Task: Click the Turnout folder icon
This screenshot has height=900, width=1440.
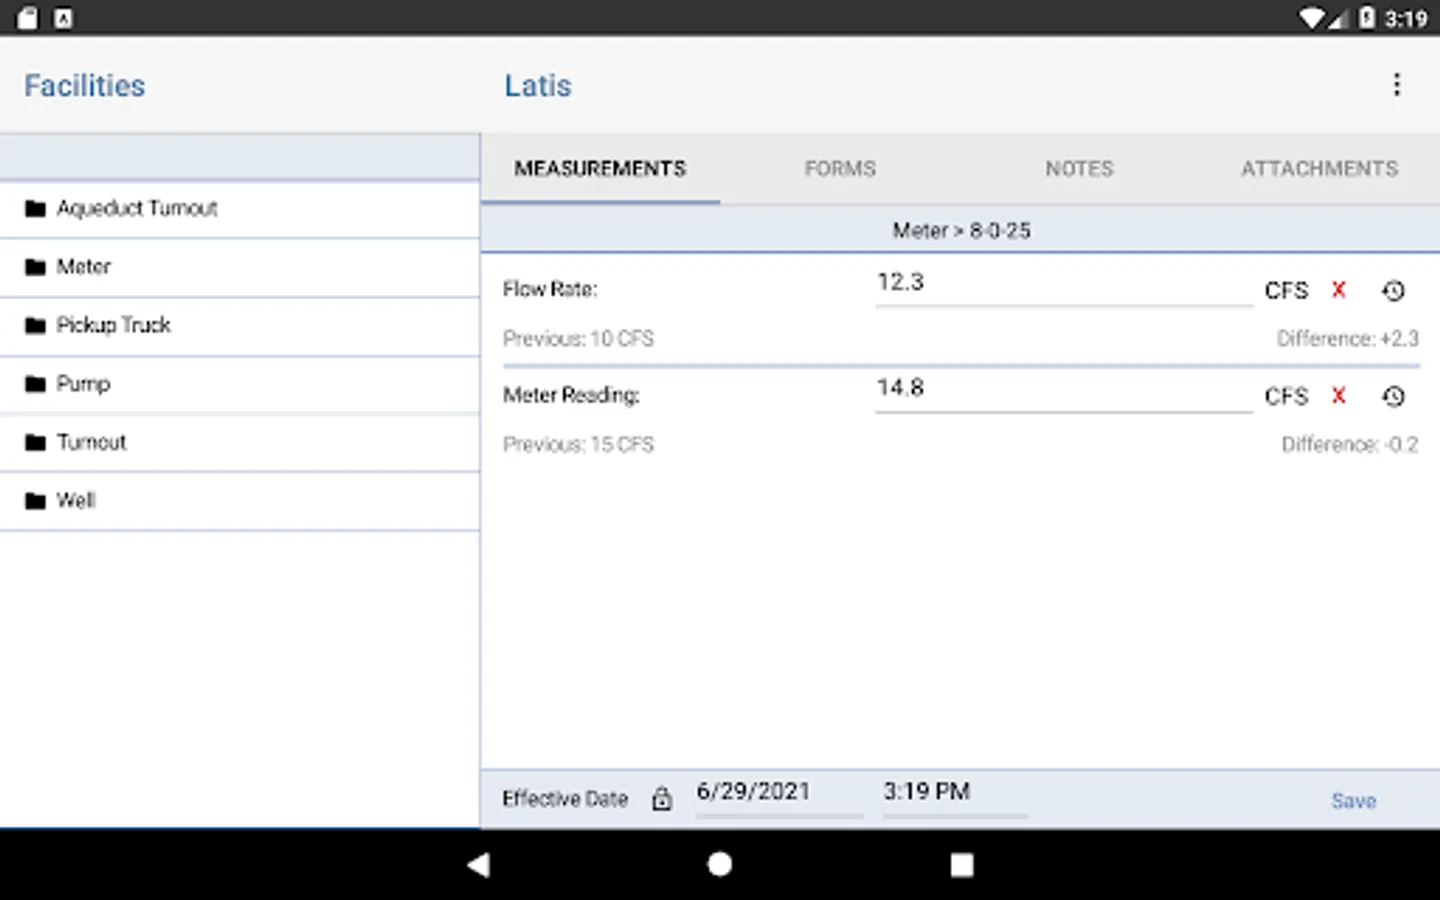Action: click(x=36, y=443)
